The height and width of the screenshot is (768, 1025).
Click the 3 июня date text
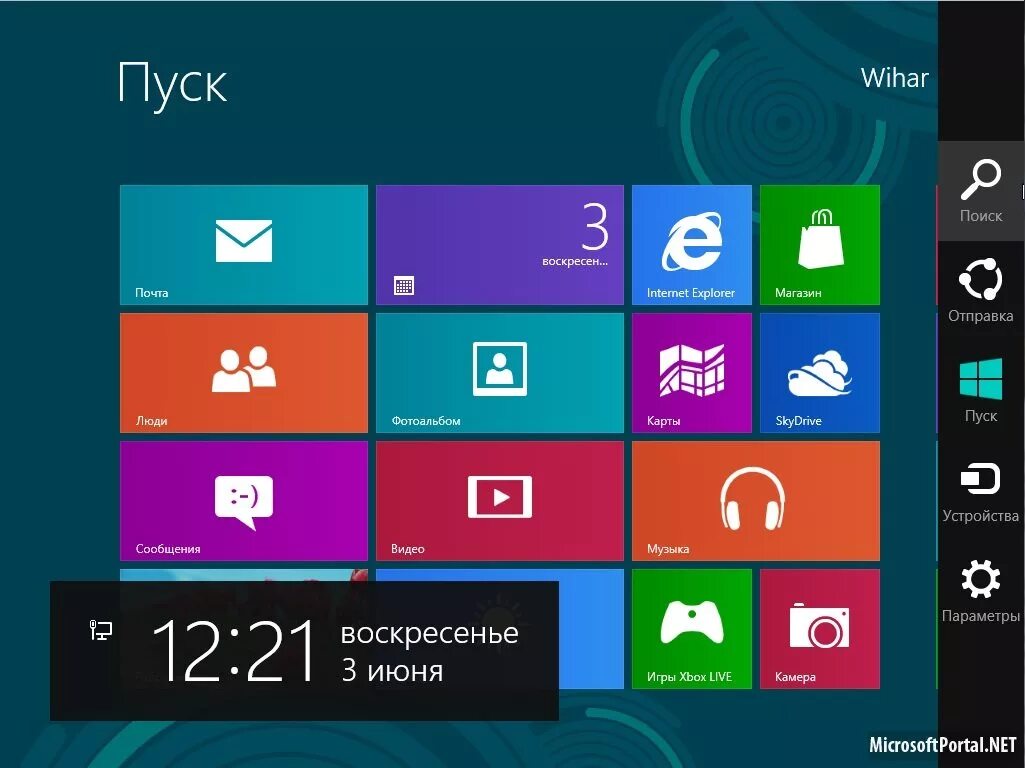[392, 671]
